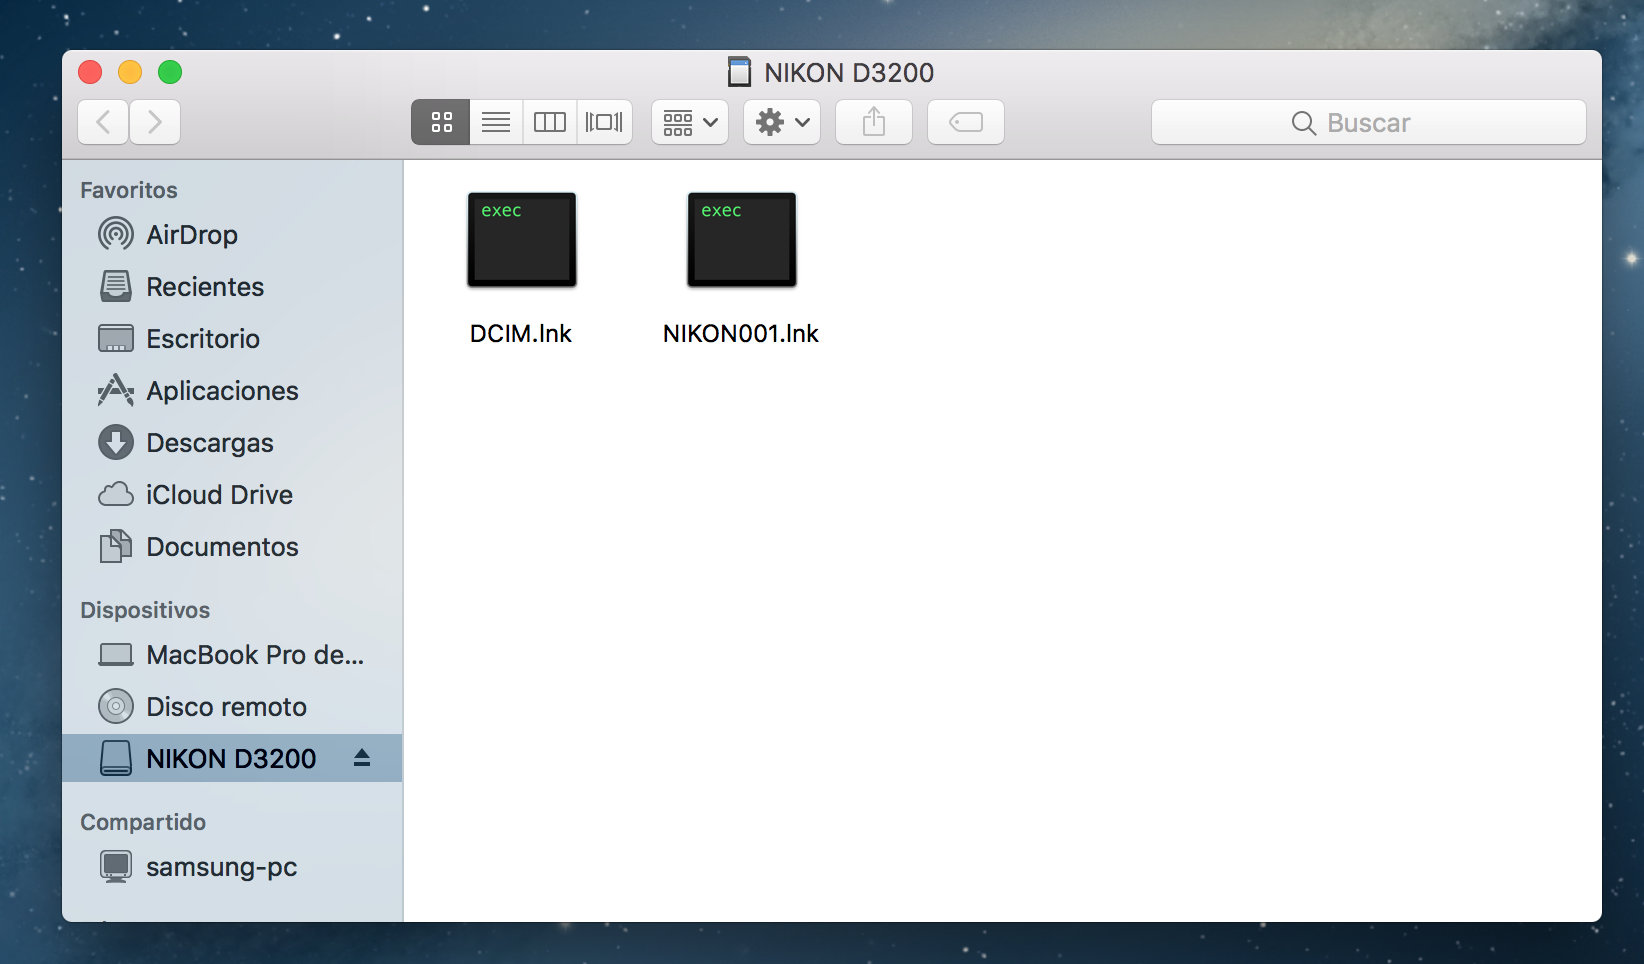
Task: Click the Descargas download icon
Action: [116, 443]
